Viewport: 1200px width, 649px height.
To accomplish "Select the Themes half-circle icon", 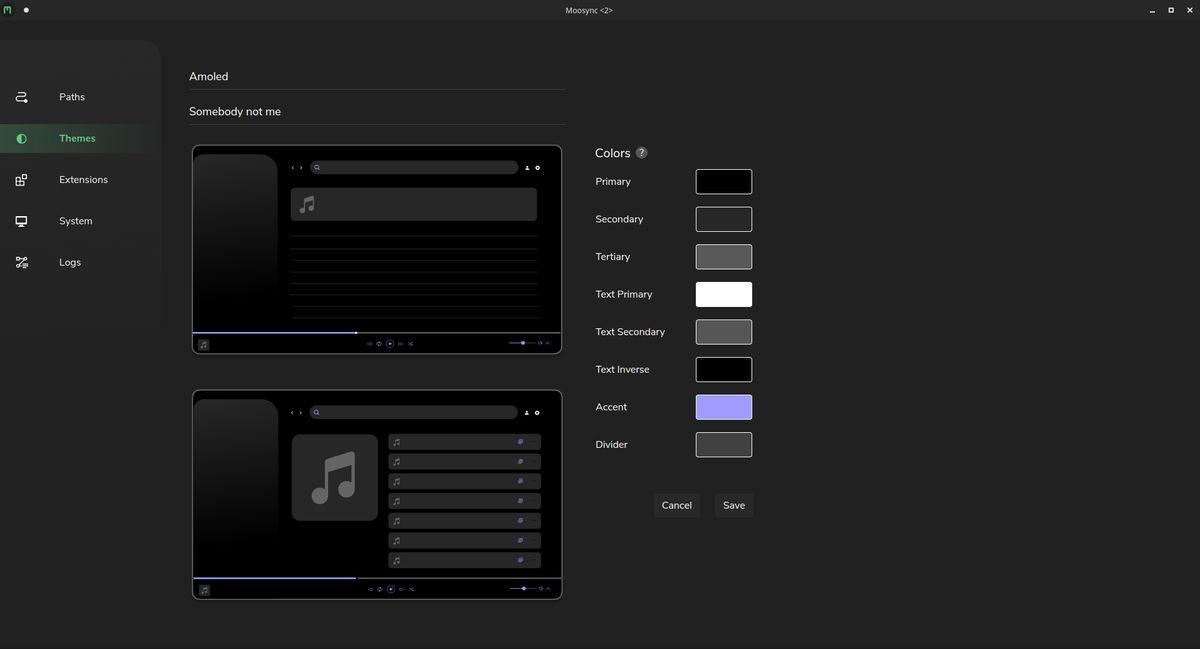I will (x=21, y=139).
